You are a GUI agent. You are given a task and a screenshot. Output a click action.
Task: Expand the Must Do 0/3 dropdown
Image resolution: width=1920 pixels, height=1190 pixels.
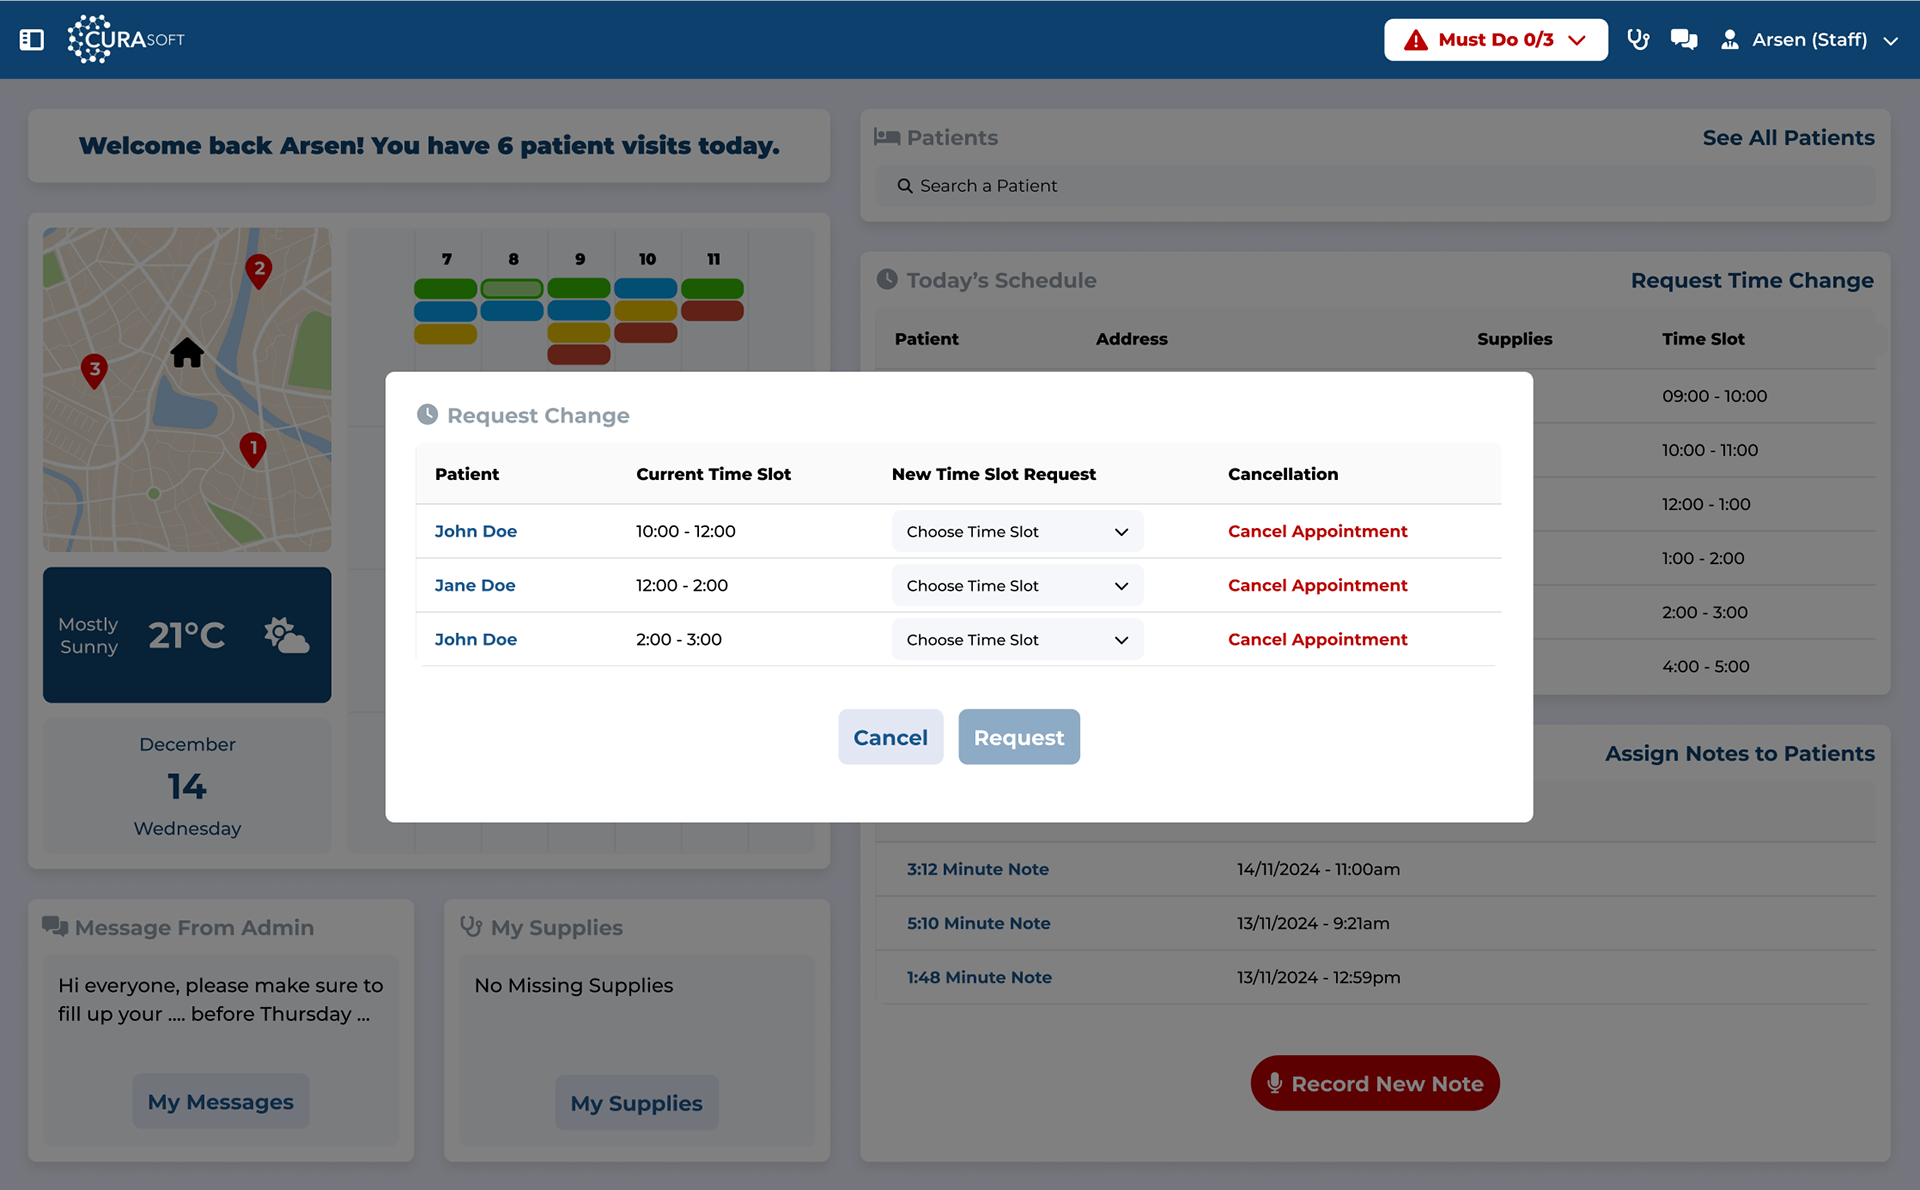1578,40
